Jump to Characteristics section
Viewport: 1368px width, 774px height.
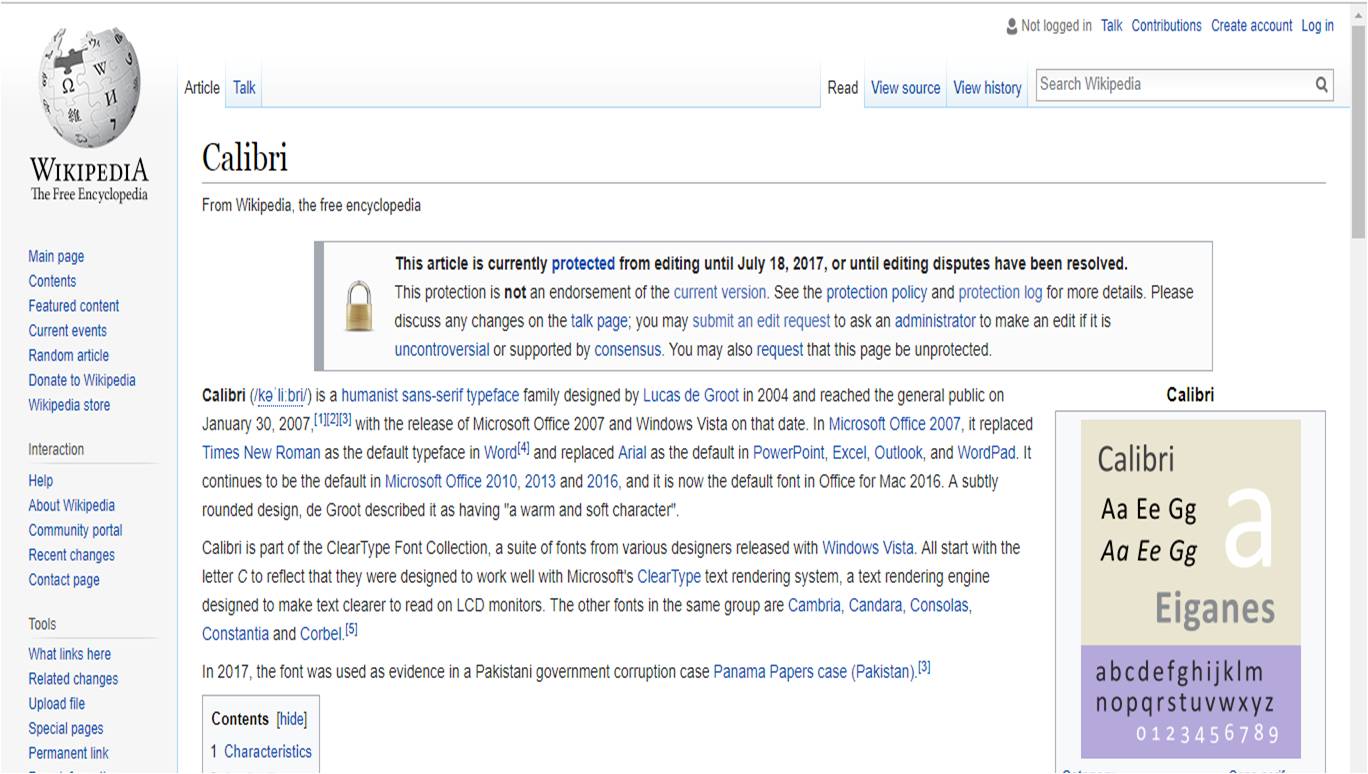[267, 752]
